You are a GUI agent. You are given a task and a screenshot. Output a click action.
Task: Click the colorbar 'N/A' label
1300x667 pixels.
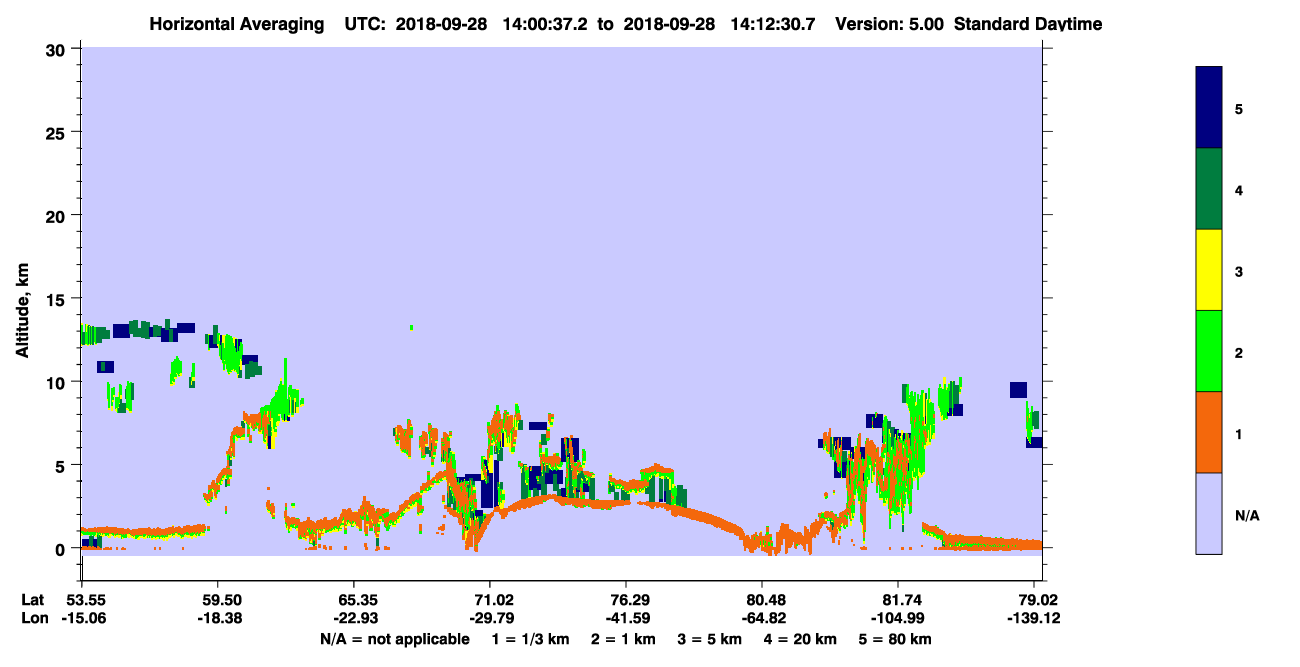[x=1246, y=515]
